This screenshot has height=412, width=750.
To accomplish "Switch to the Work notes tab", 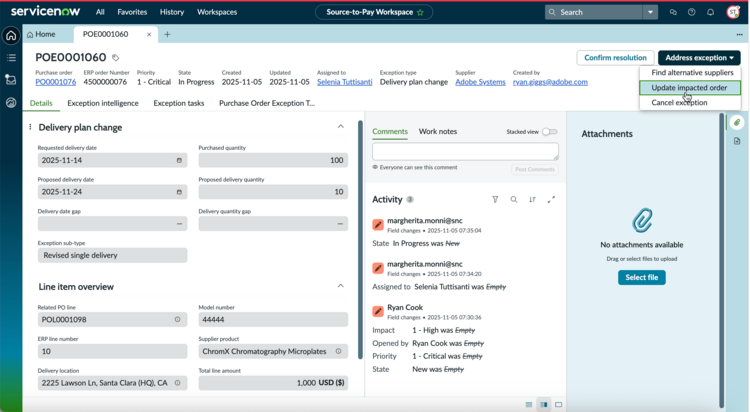I will pos(438,132).
